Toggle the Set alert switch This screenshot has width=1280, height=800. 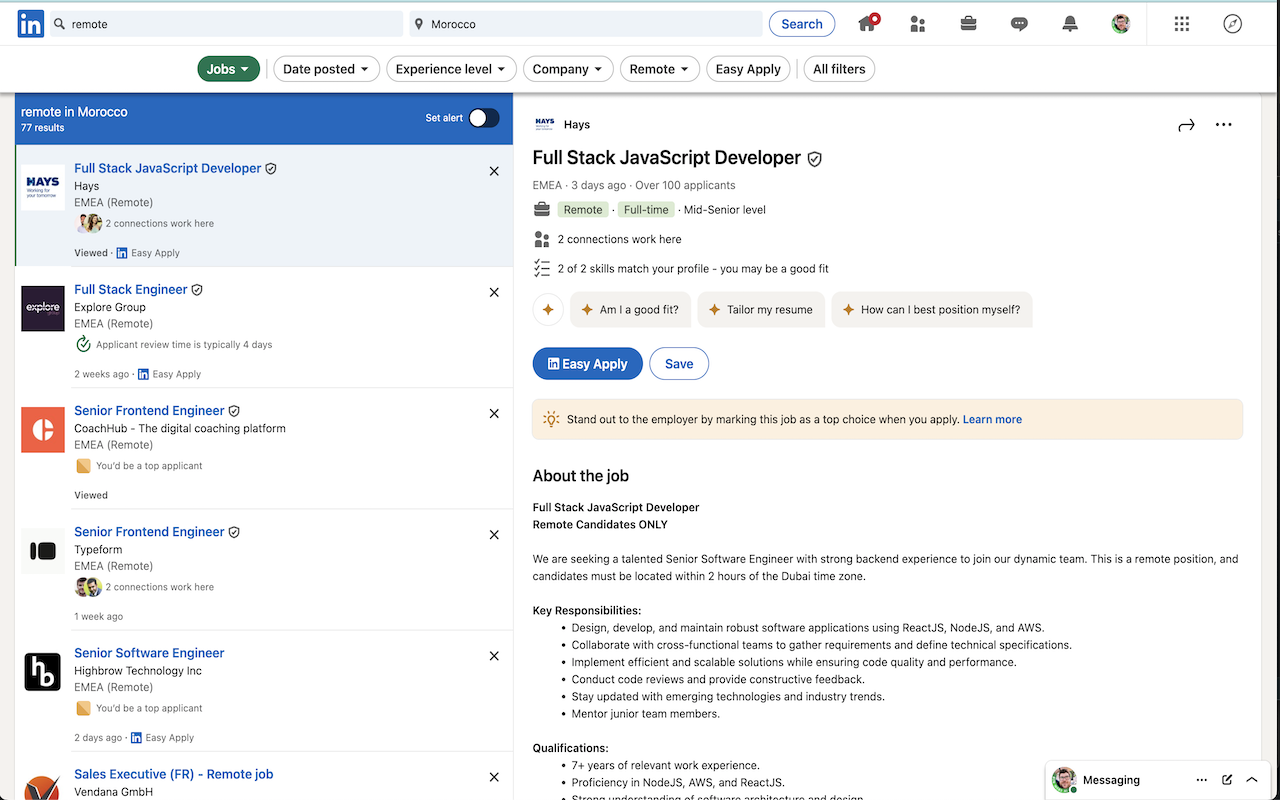[484, 118]
